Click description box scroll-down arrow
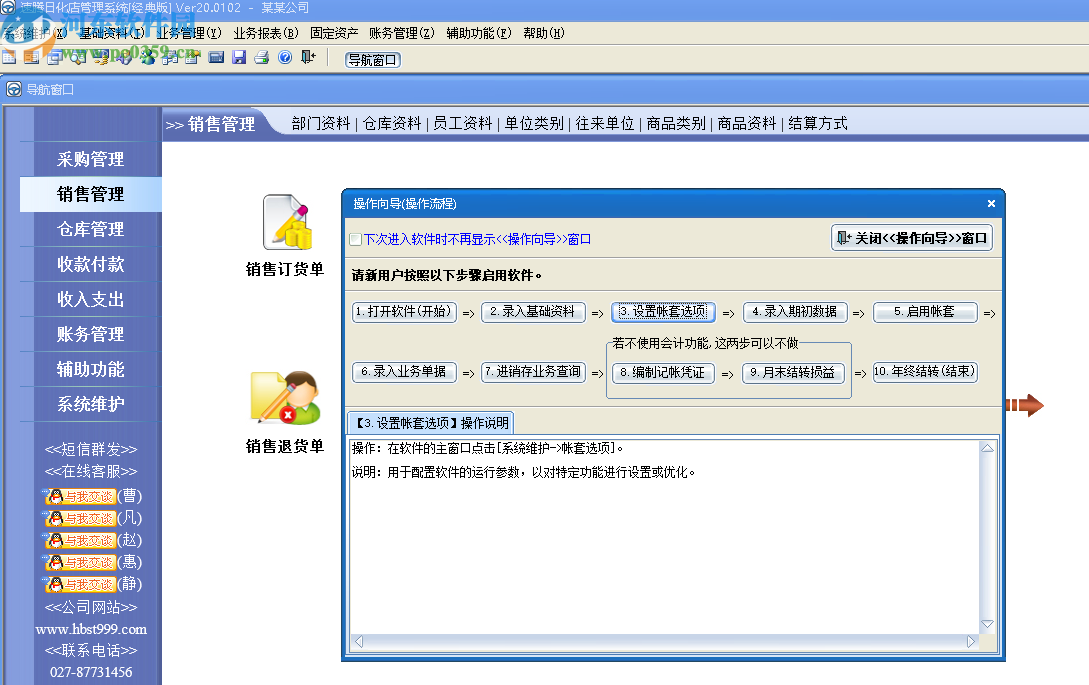 [987, 624]
